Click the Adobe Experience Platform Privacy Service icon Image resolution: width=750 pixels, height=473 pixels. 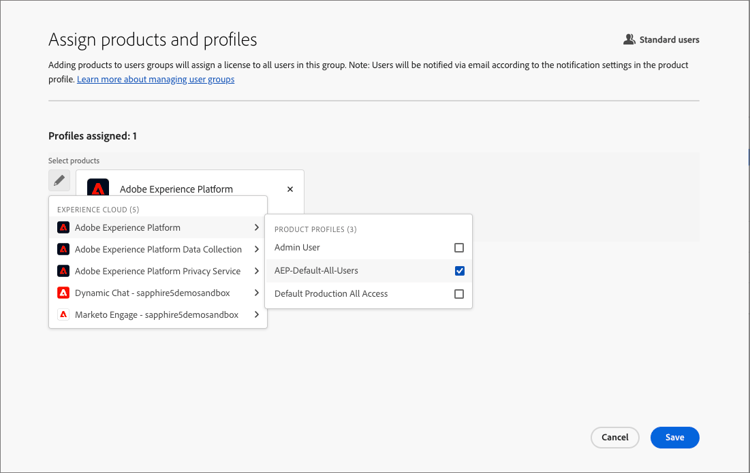click(x=63, y=271)
